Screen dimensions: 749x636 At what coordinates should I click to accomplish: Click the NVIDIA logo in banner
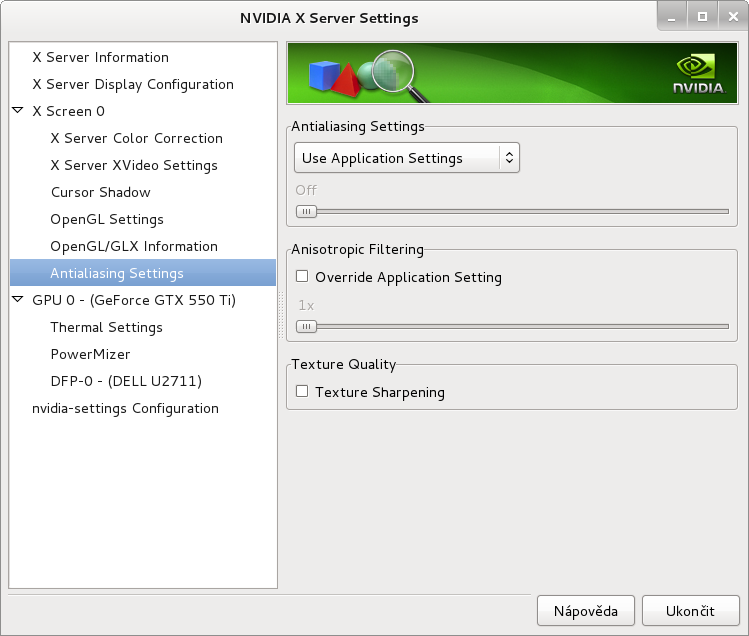pos(698,74)
